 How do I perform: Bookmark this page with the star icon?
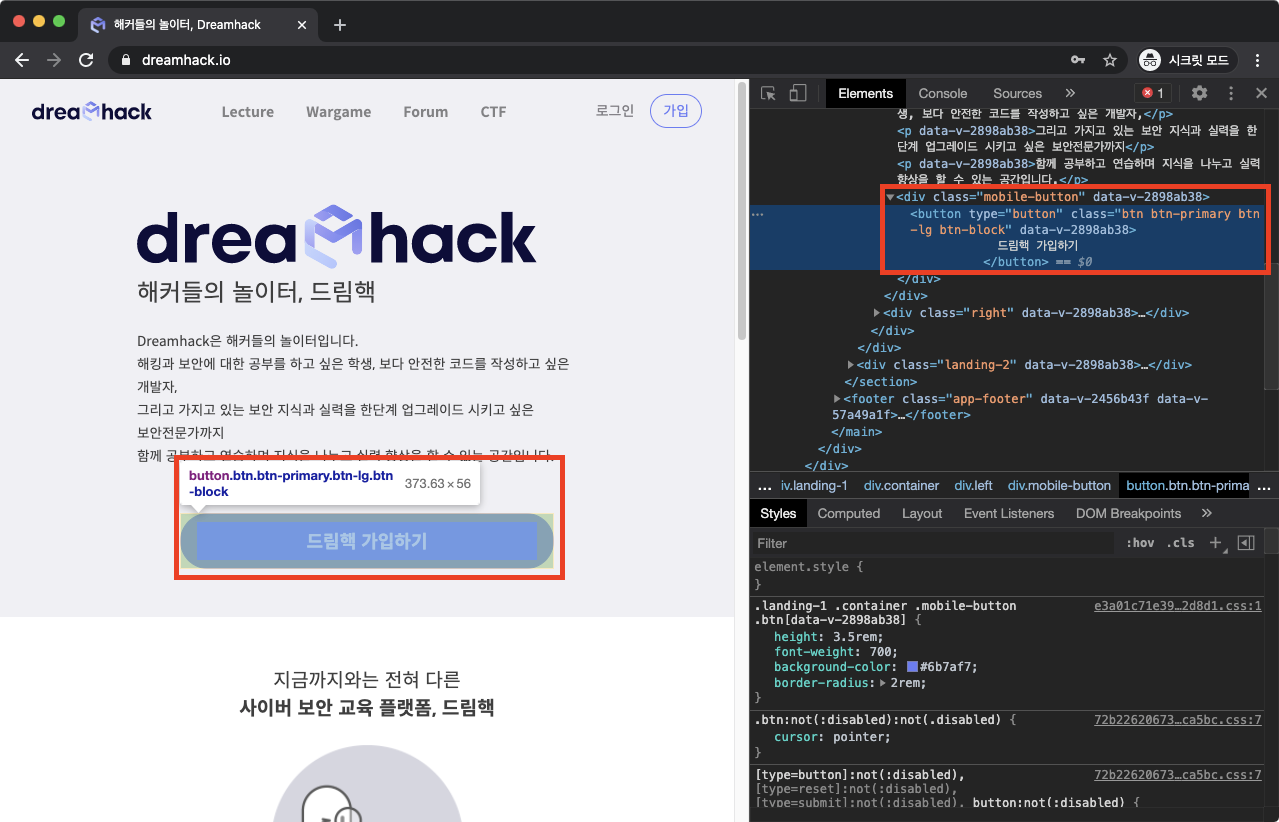[x=1109, y=60]
